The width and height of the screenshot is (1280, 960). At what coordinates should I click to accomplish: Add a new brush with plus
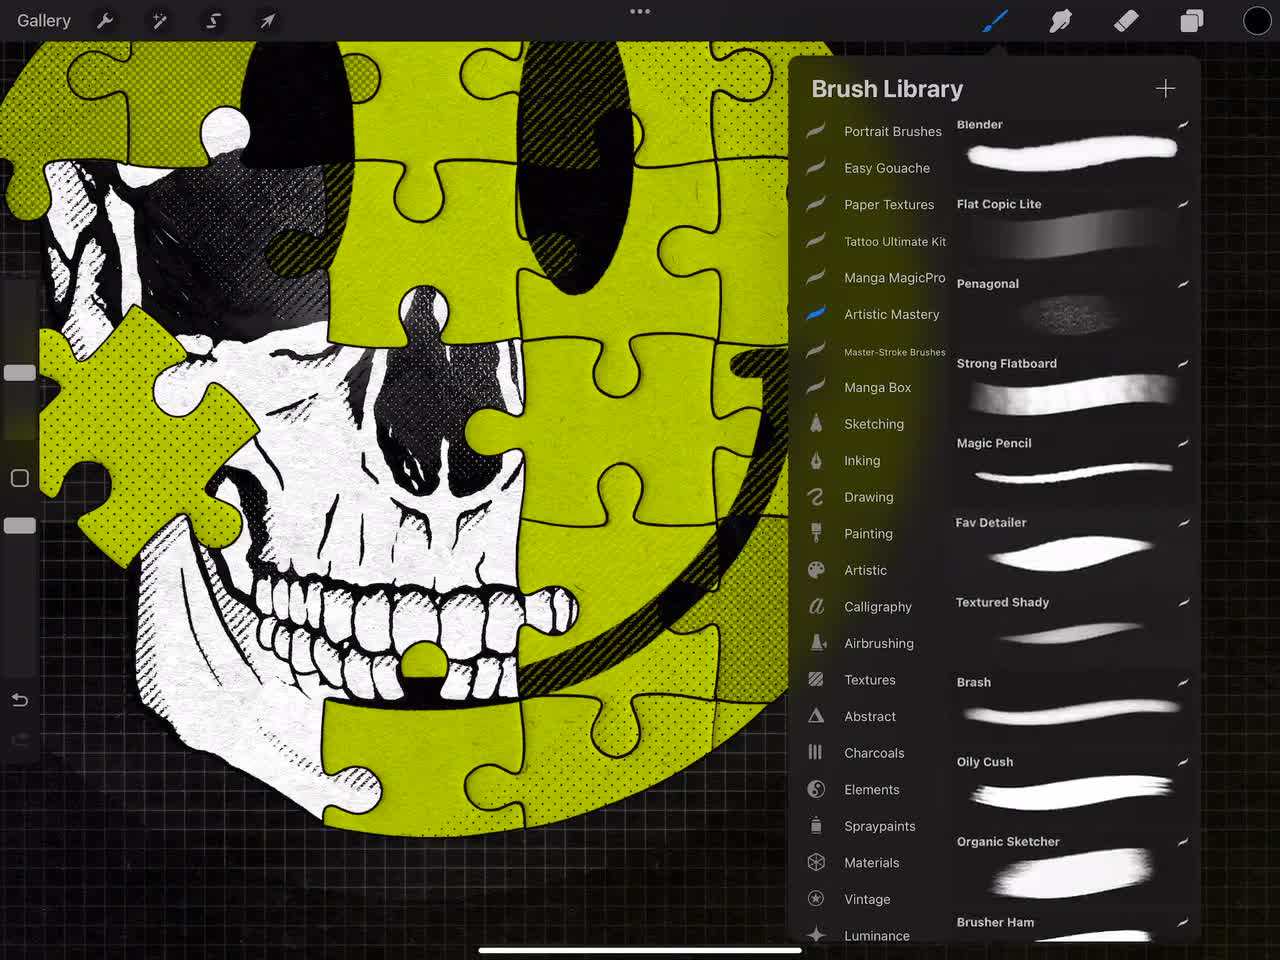click(1165, 88)
